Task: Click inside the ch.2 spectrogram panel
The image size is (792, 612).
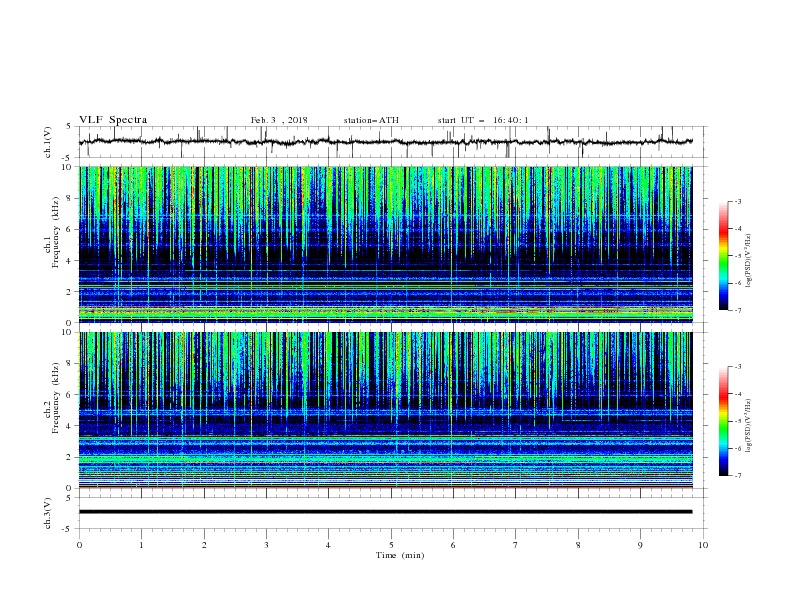Action: click(385, 410)
